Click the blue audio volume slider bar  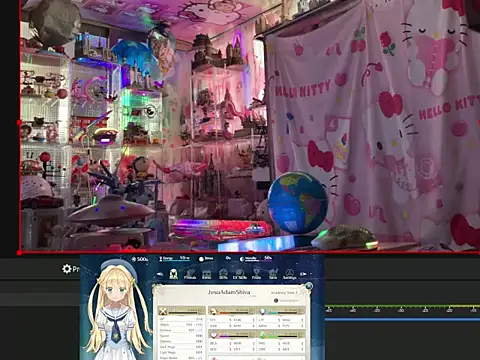(402, 319)
